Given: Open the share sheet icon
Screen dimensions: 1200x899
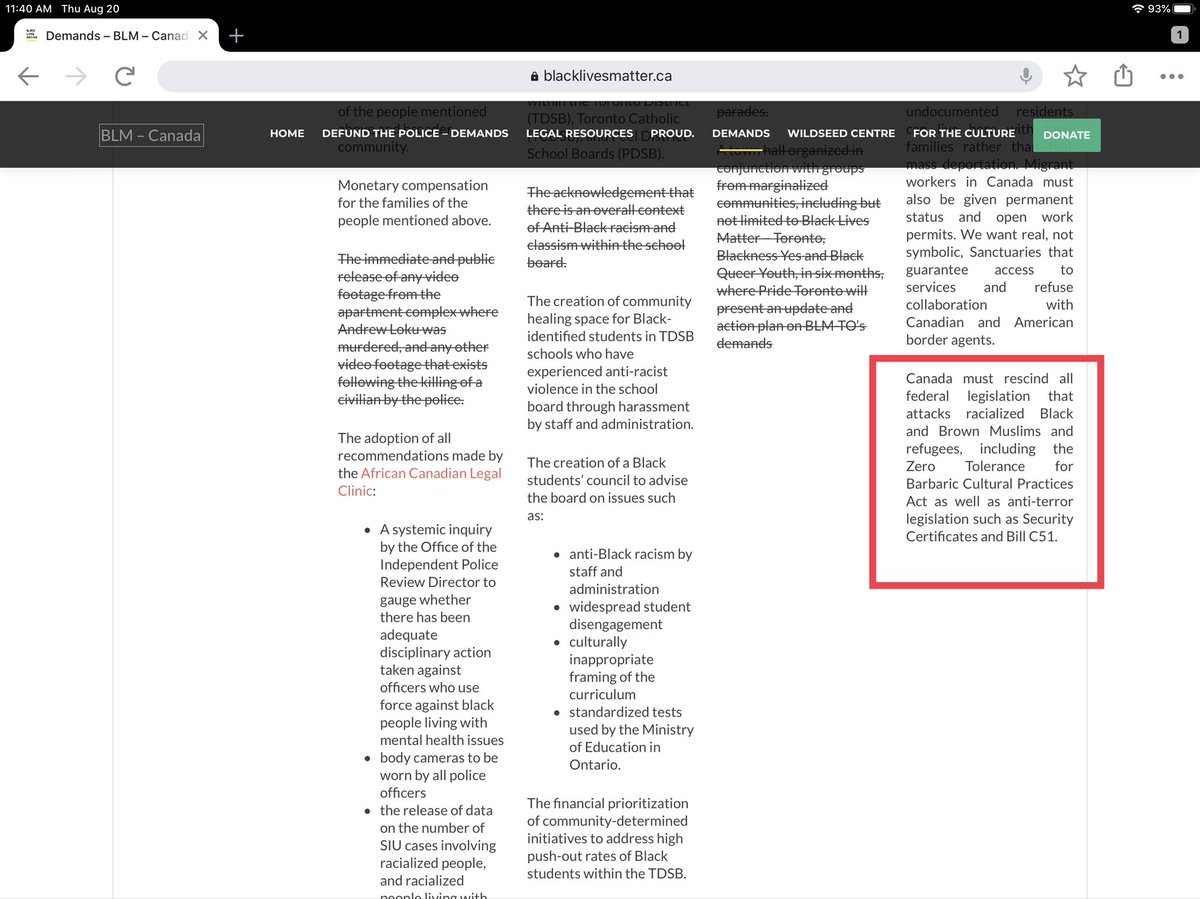Looking at the screenshot, I should 1123,75.
